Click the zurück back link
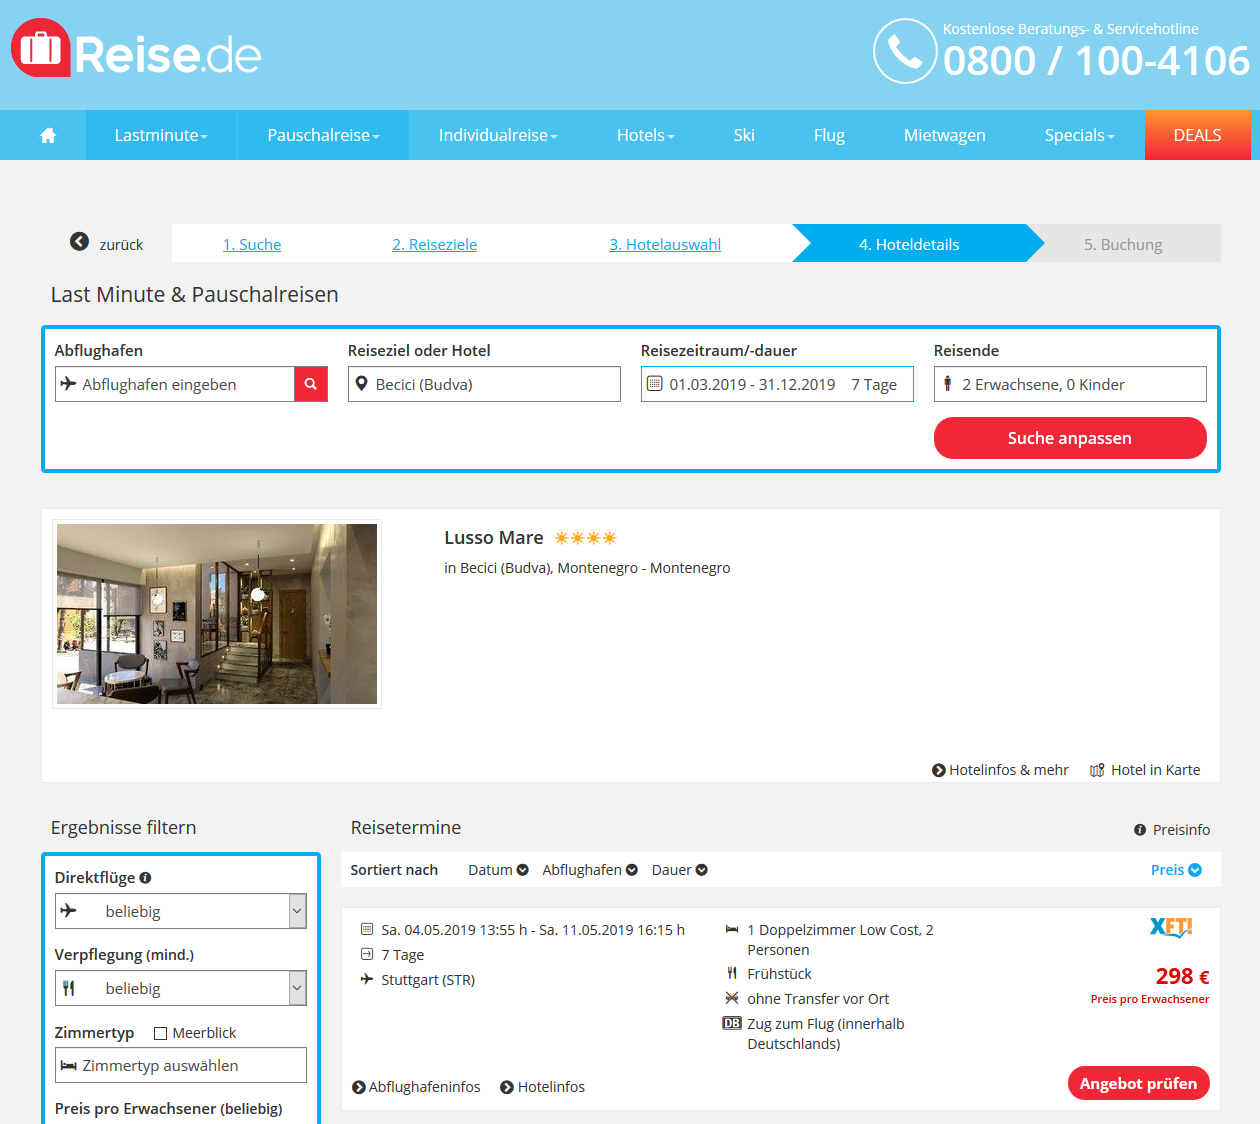The height and width of the screenshot is (1124, 1260). [x=107, y=244]
